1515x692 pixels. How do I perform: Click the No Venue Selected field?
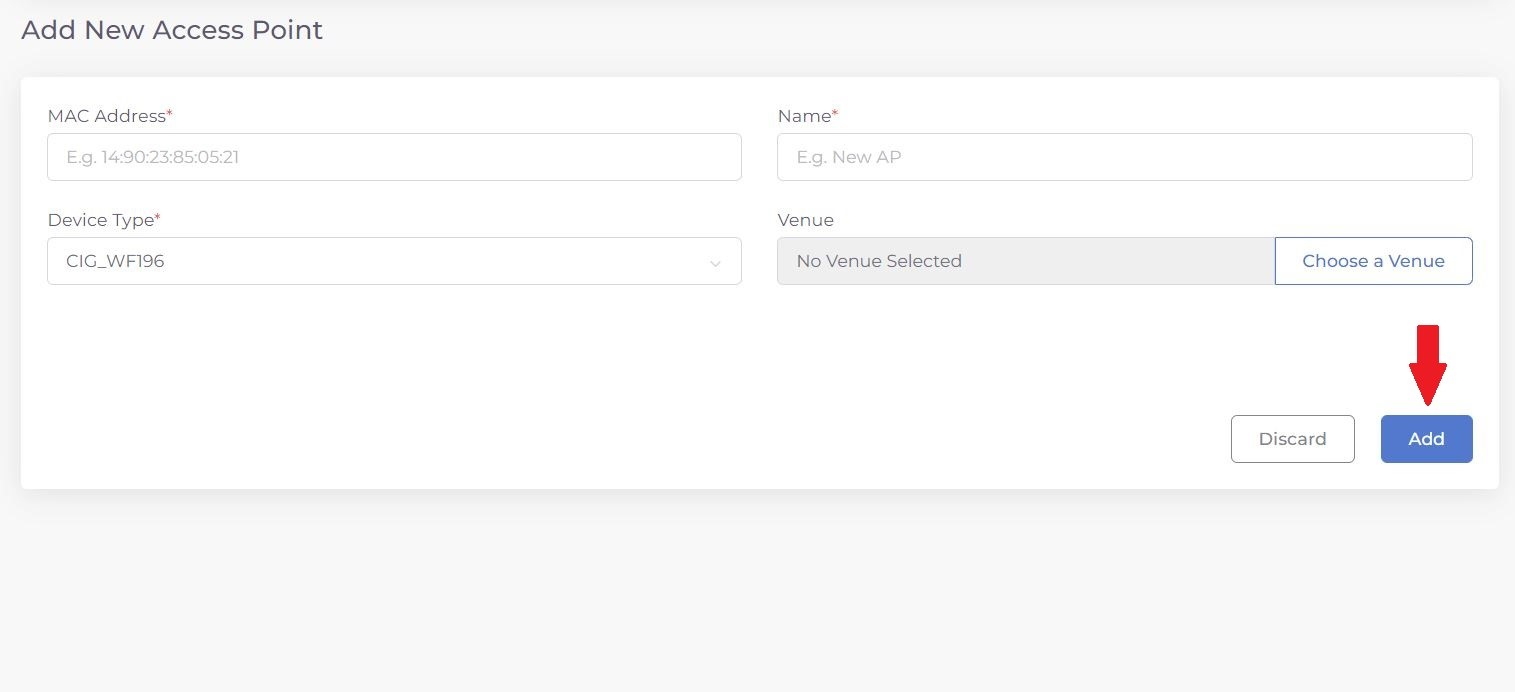pos(1025,261)
